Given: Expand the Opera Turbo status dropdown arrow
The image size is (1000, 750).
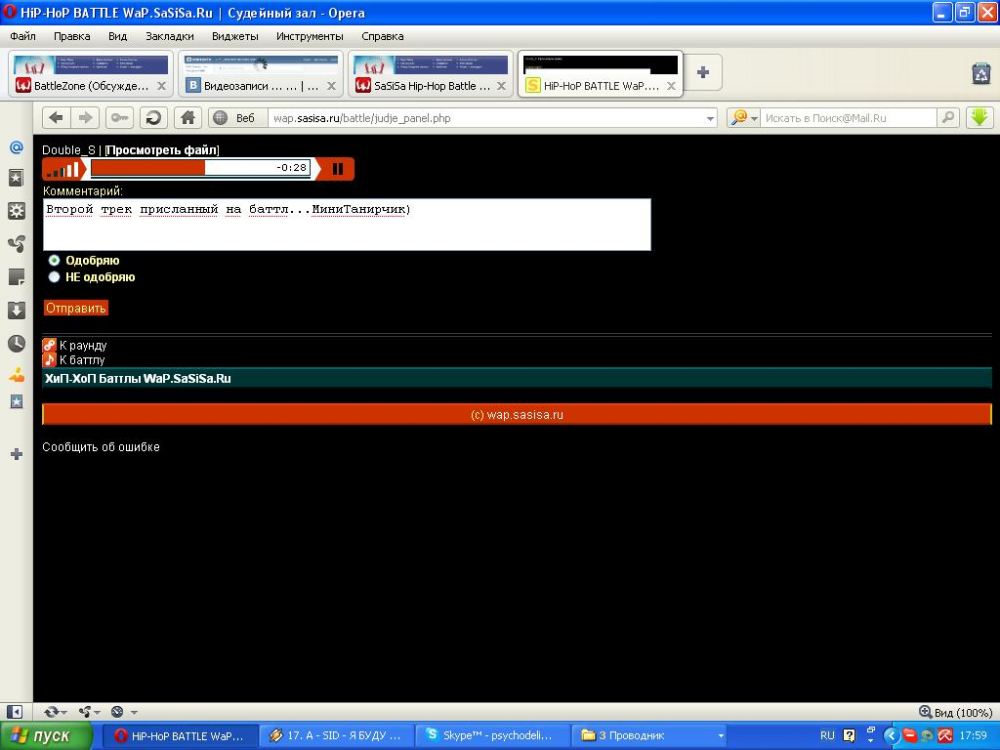Looking at the screenshot, I should (134, 712).
